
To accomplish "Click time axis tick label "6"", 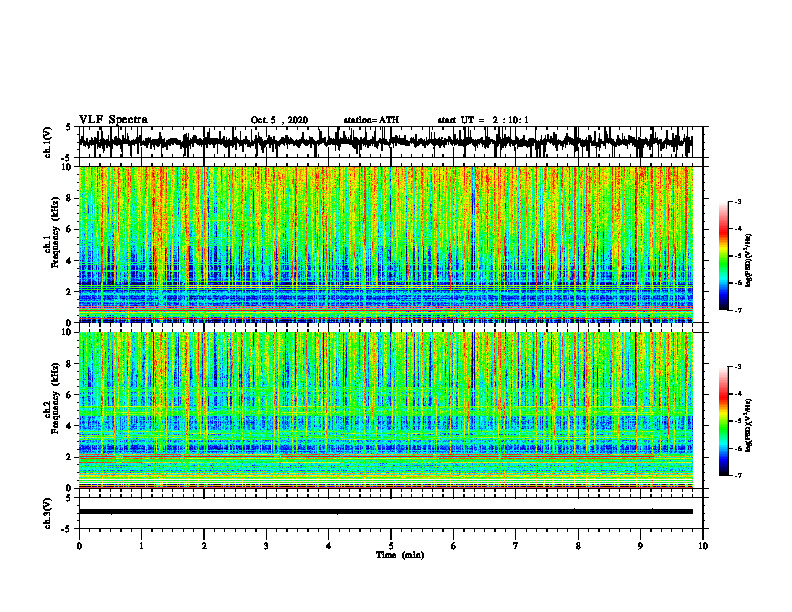I will pos(454,546).
